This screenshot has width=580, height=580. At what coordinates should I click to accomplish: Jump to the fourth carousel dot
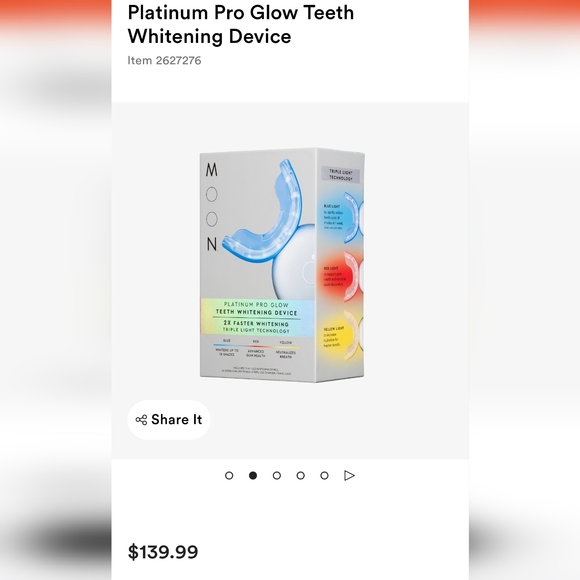point(300,475)
